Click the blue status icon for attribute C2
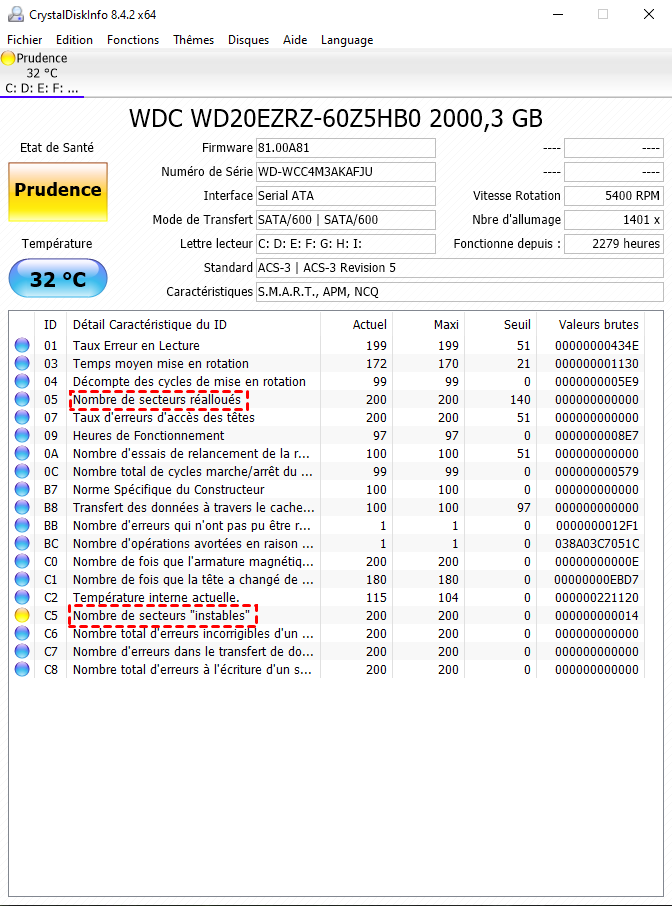The height and width of the screenshot is (906, 672). pyautogui.click(x=22, y=598)
